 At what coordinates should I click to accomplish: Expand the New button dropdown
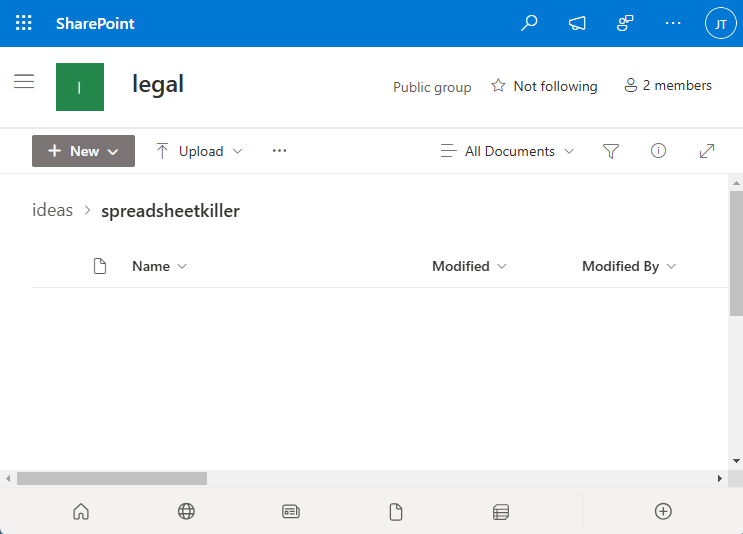(x=83, y=151)
